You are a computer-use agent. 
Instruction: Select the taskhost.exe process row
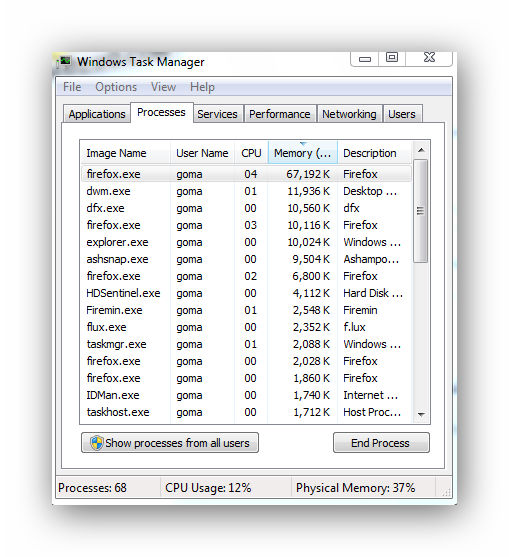[x=246, y=412]
